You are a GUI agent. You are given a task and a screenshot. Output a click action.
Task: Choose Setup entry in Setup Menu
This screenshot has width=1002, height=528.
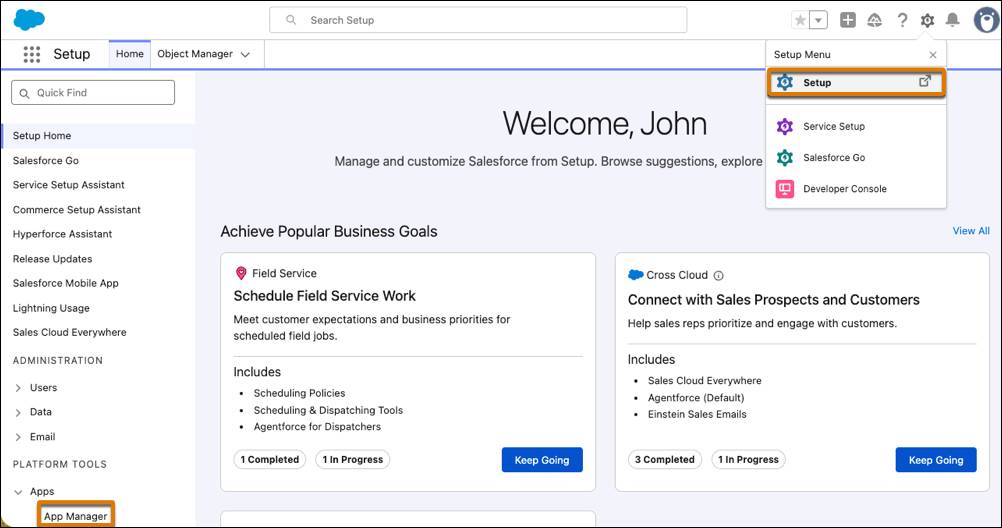(856, 82)
